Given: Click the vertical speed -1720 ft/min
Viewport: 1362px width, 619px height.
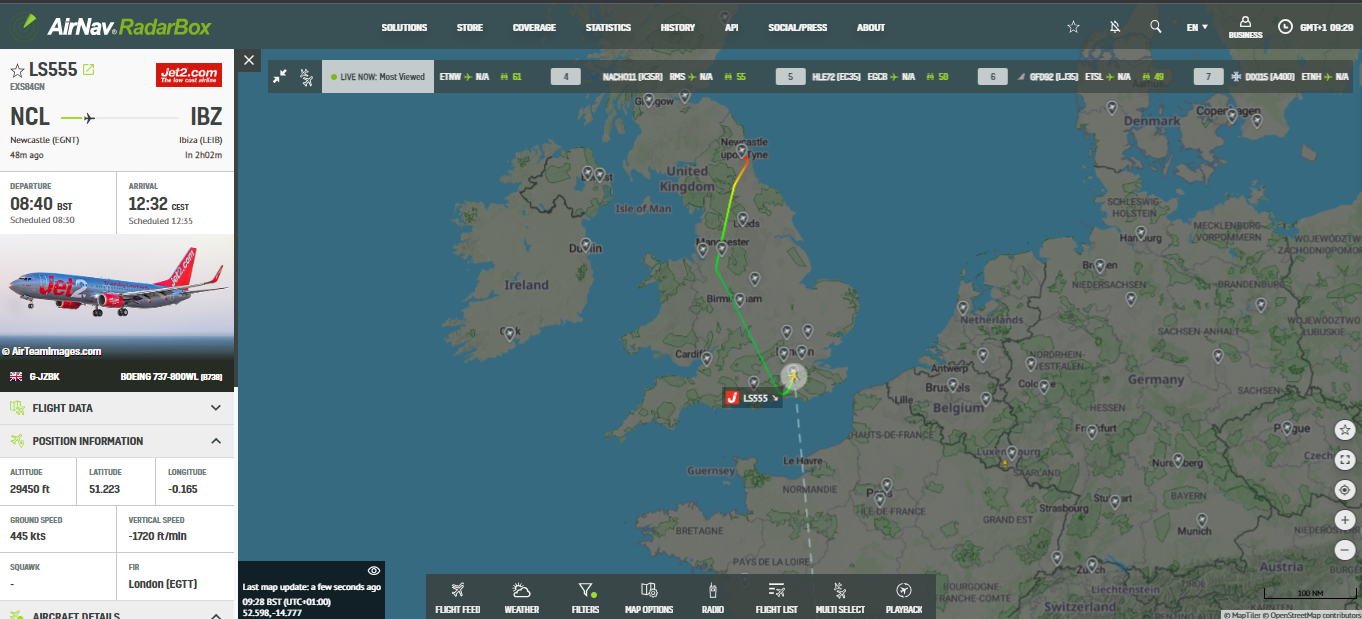Looking at the screenshot, I should (x=160, y=537).
